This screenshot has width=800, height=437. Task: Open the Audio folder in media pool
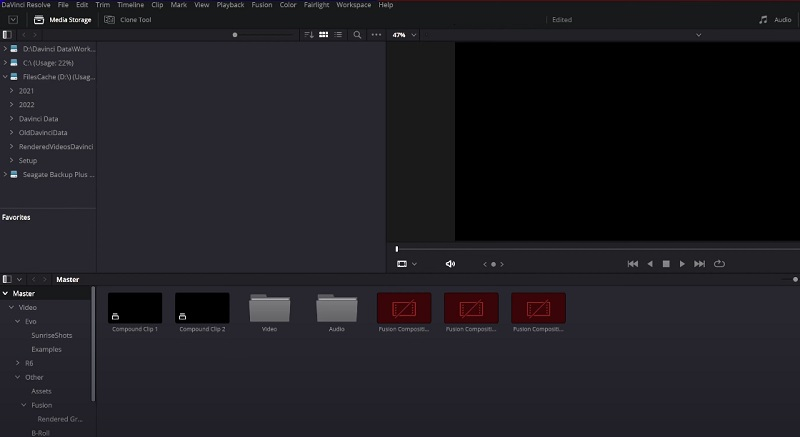[x=337, y=308]
